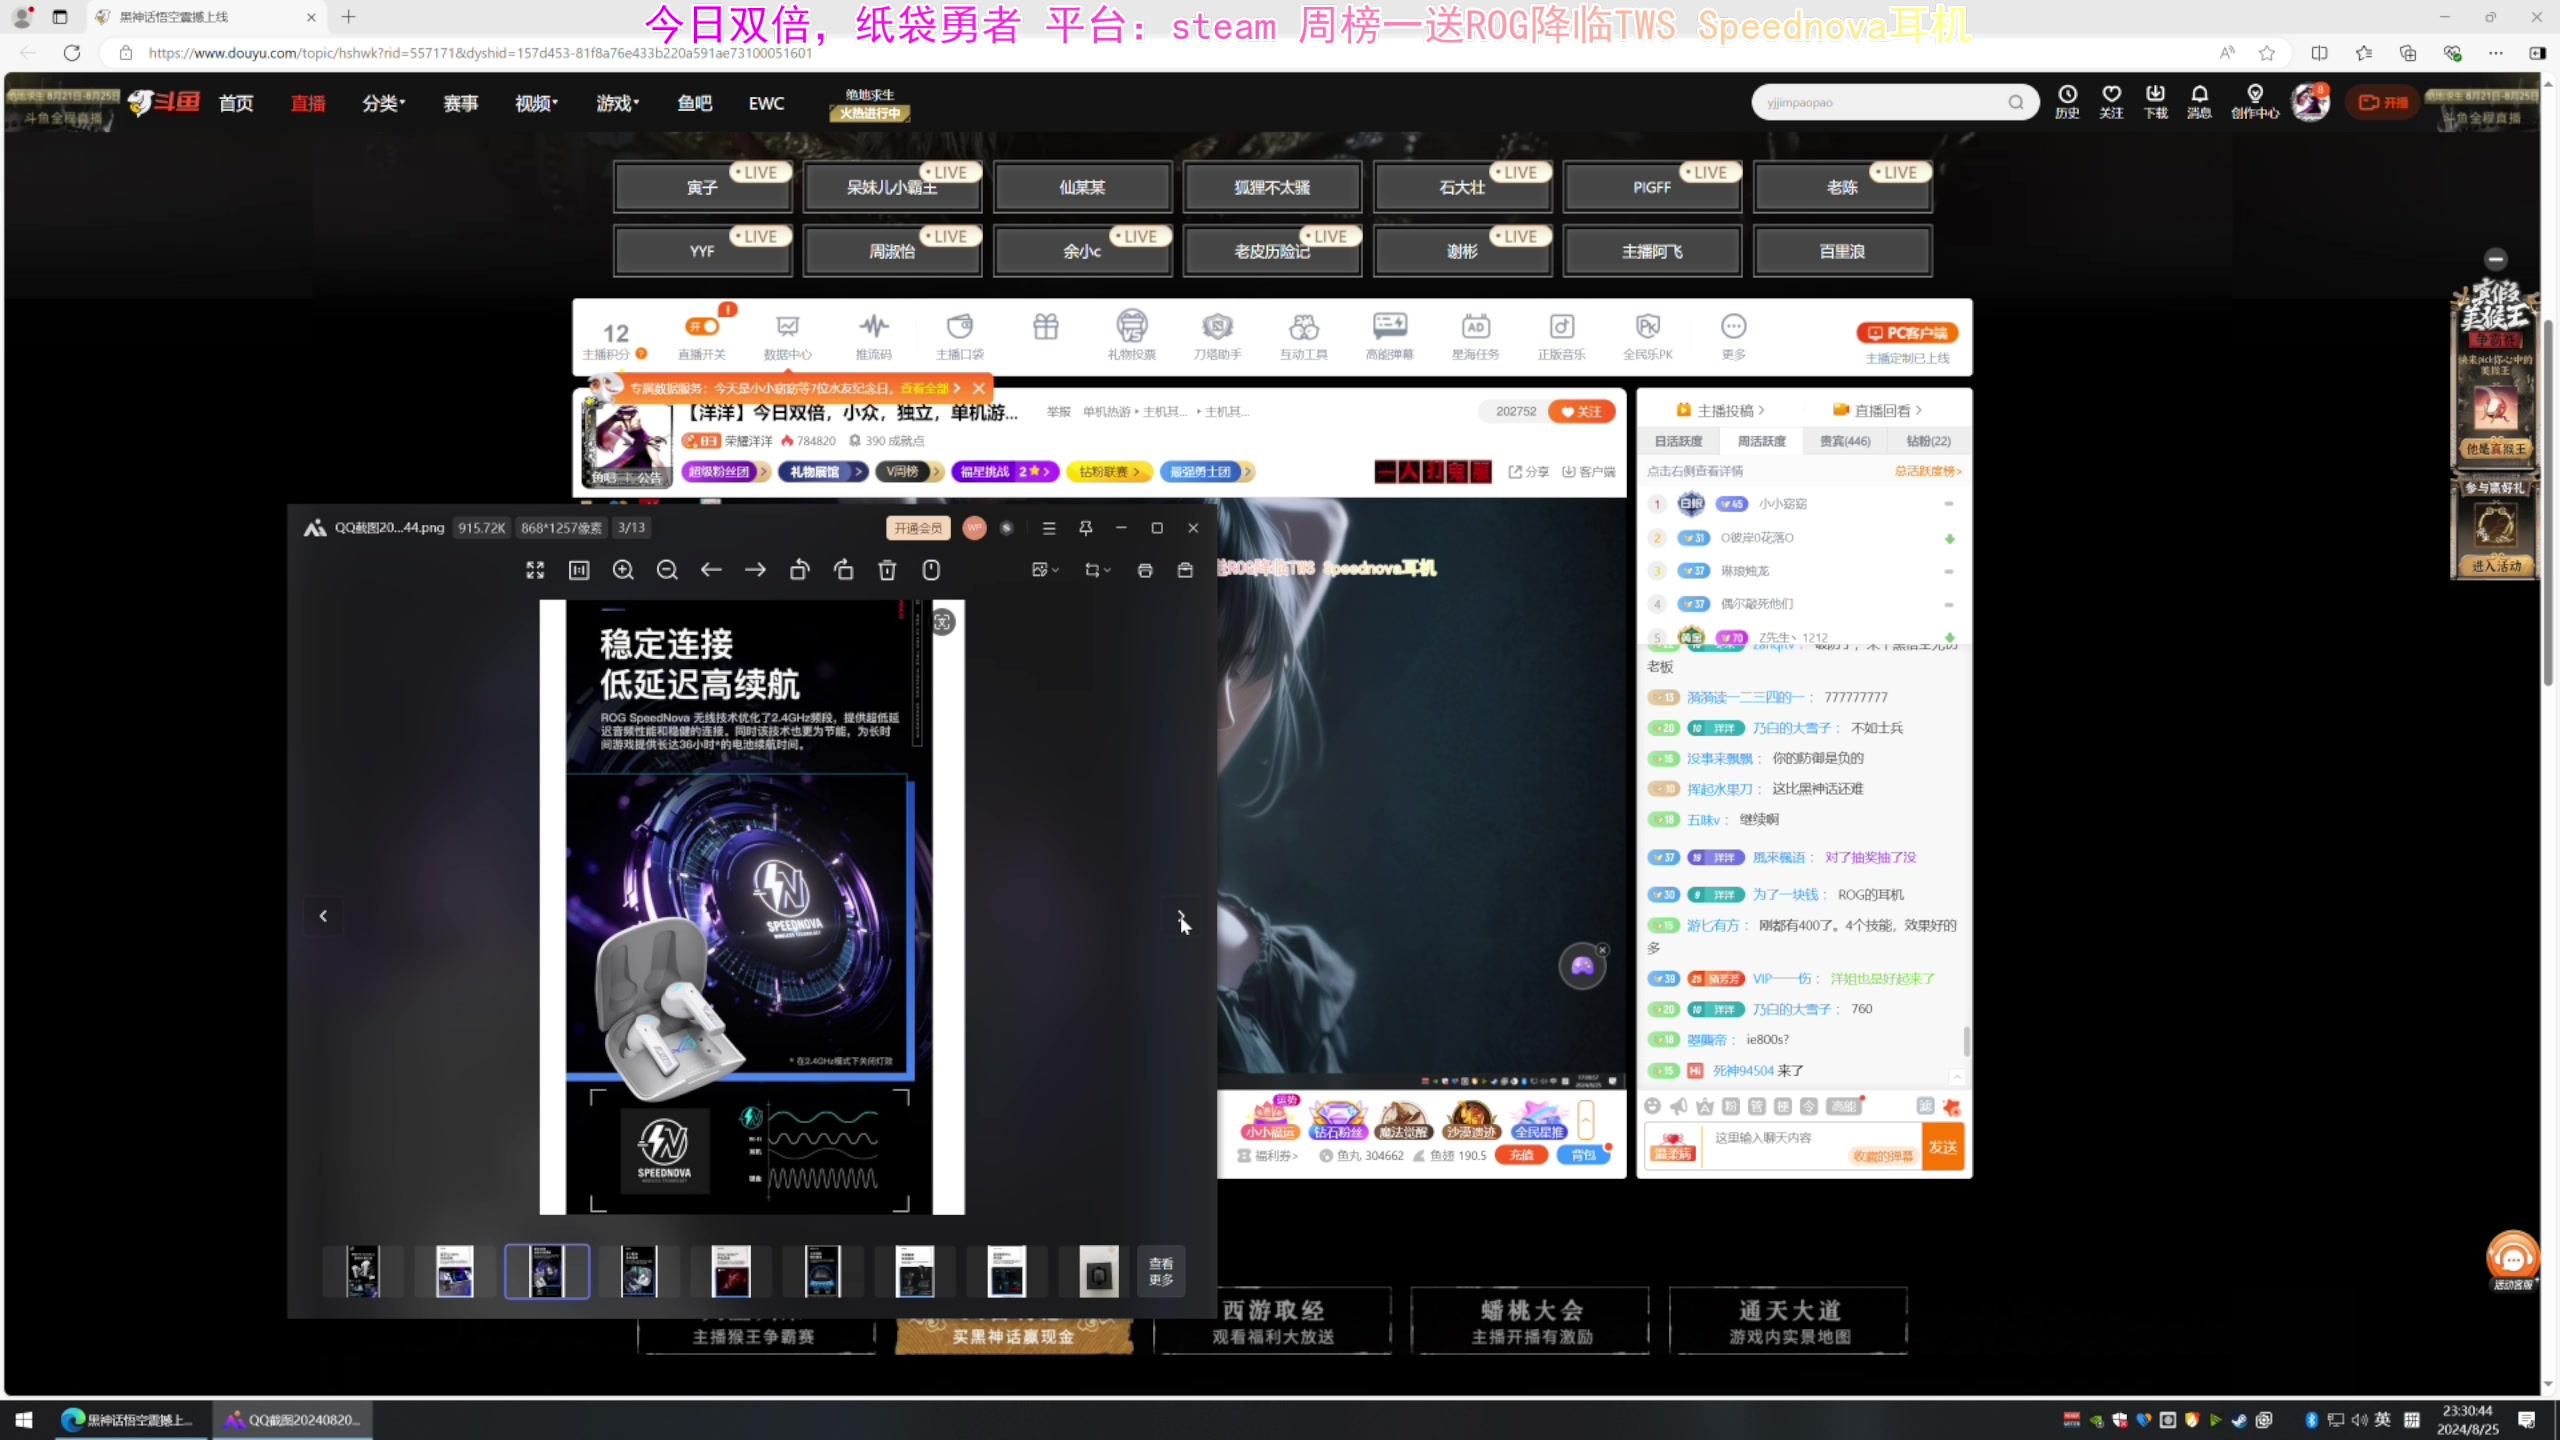Expand the 分类 category dropdown
Screen dimensions: 2560x1440
tap(383, 103)
